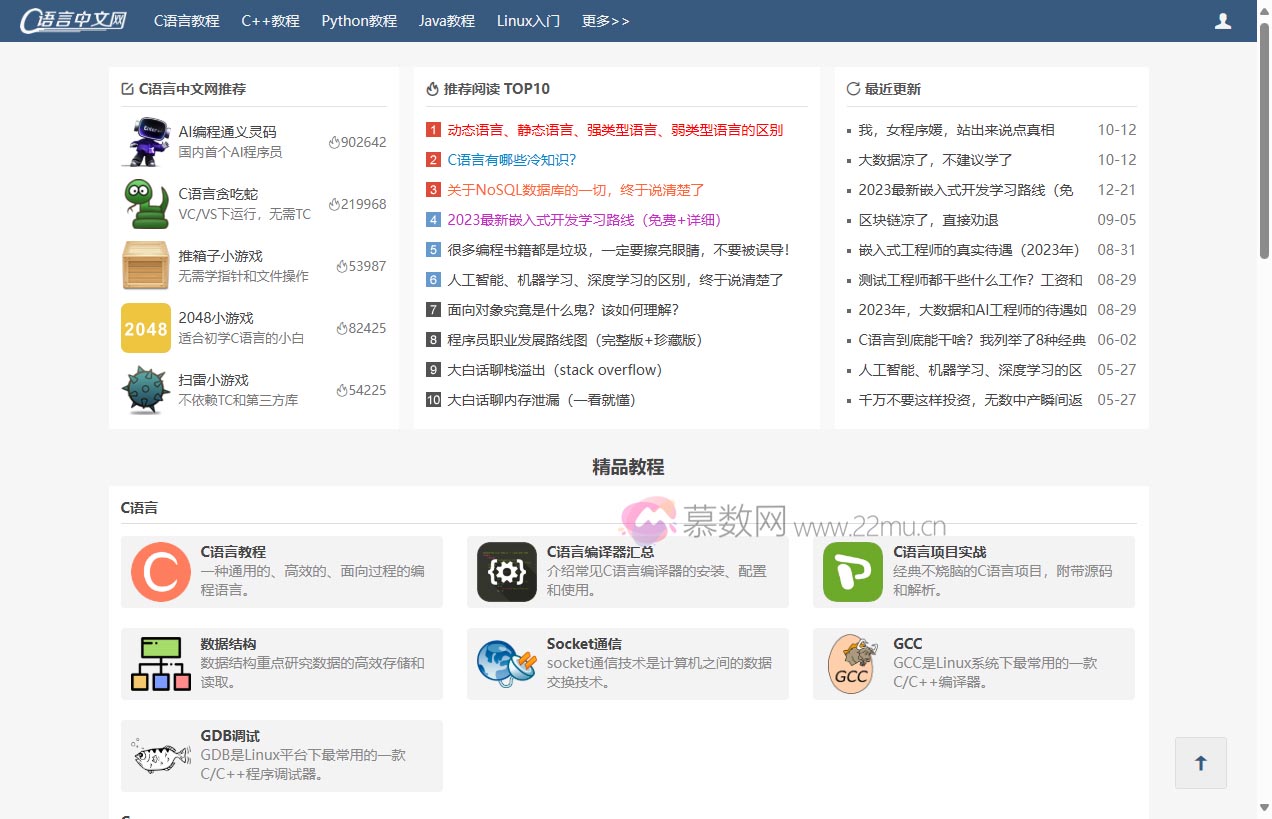Image resolution: width=1272 pixels, height=819 pixels.
Task: Open the user profile icon top right
Action: coord(1222,20)
